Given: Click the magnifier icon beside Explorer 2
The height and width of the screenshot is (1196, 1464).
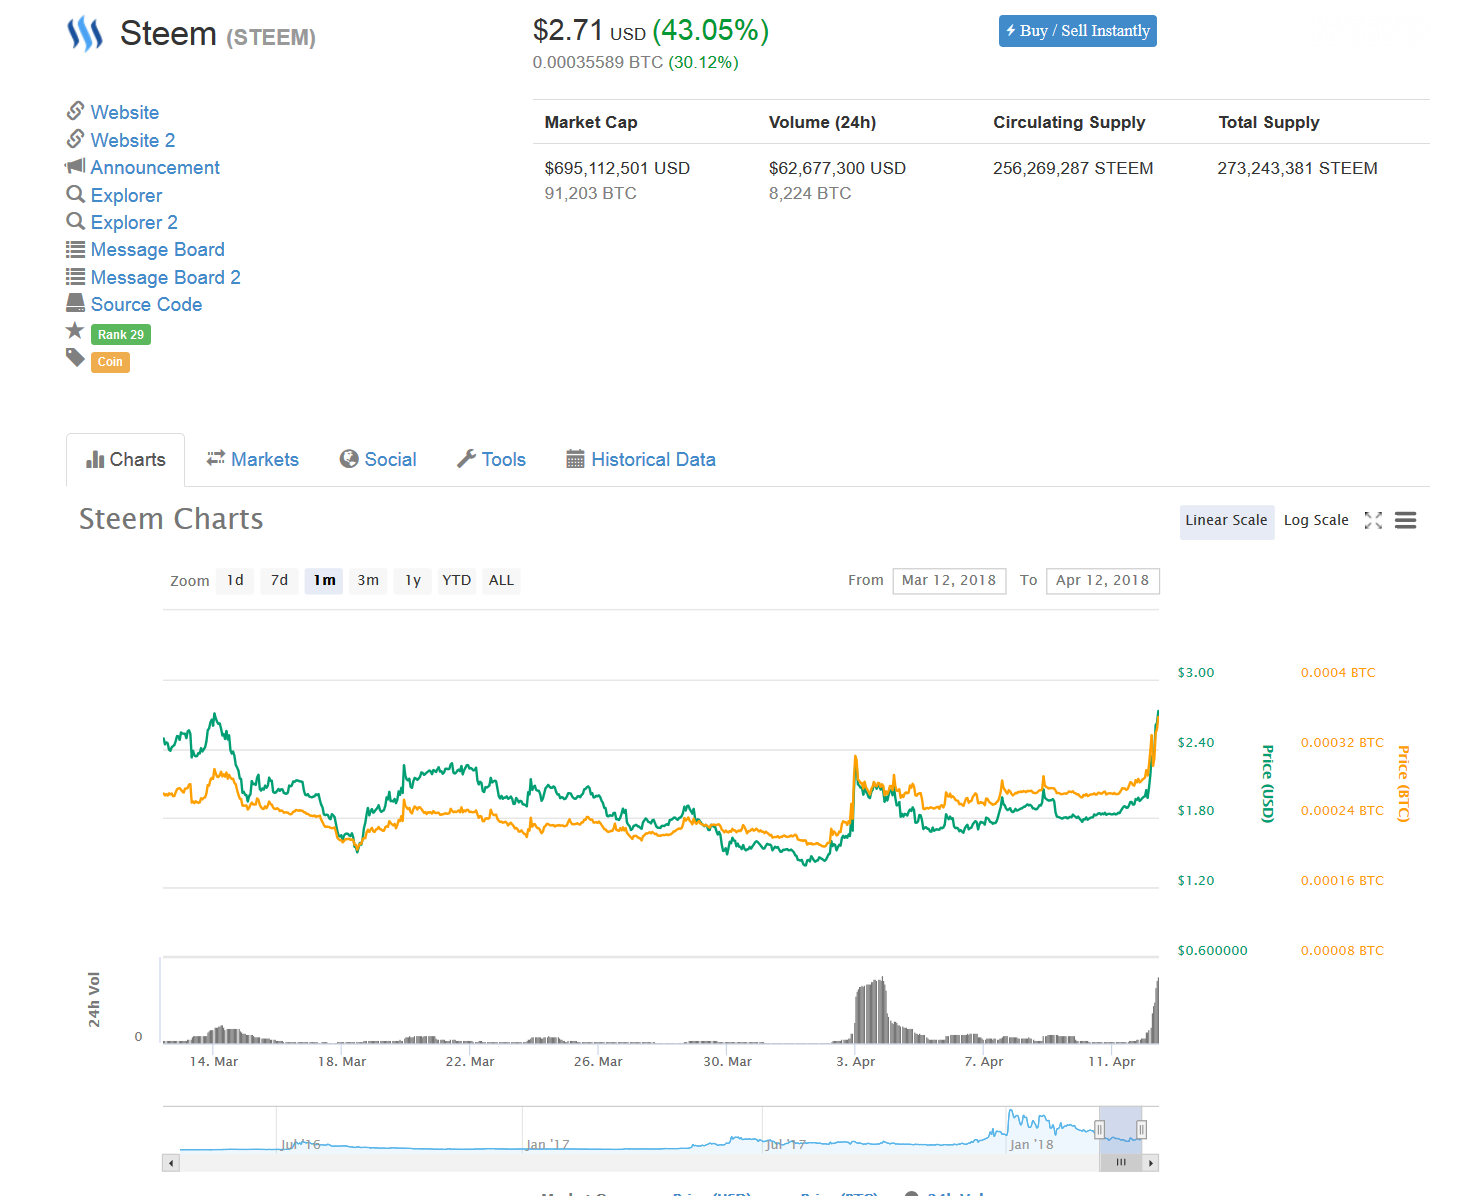Looking at the screenshot, I should [75, 221].
